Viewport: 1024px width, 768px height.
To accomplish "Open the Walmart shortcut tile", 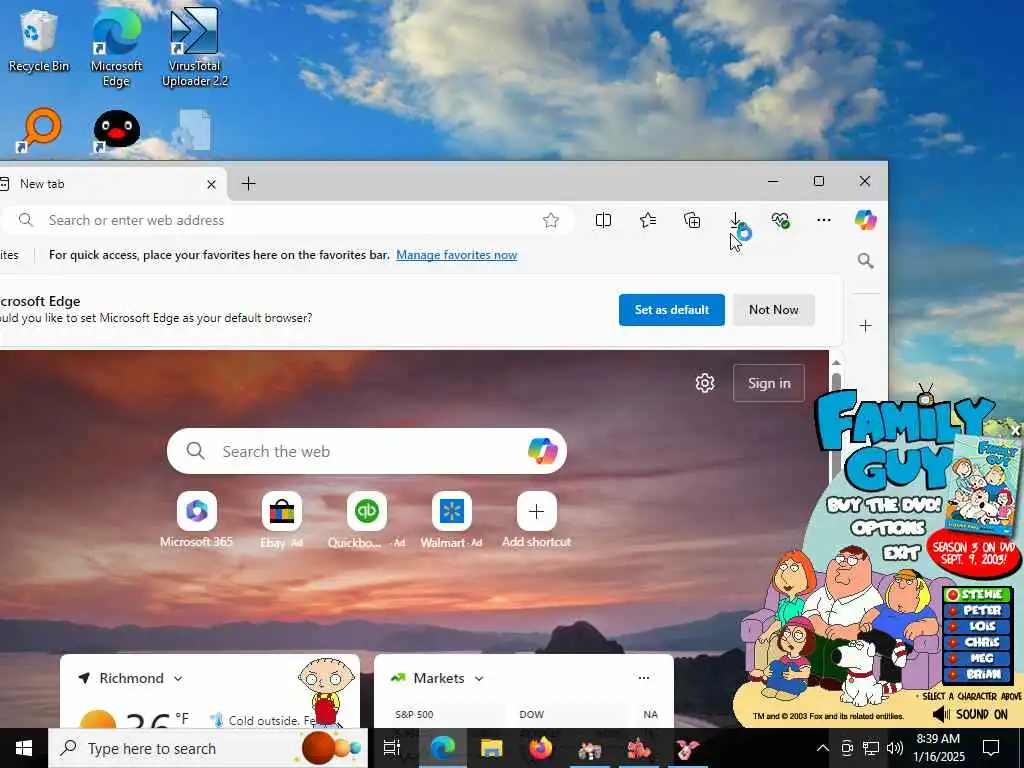I will click(x=451, y=520).
